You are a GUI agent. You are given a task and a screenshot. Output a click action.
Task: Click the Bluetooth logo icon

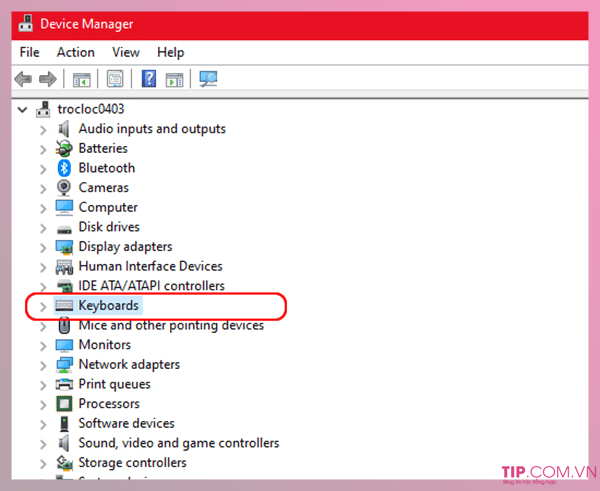(64, 168)
